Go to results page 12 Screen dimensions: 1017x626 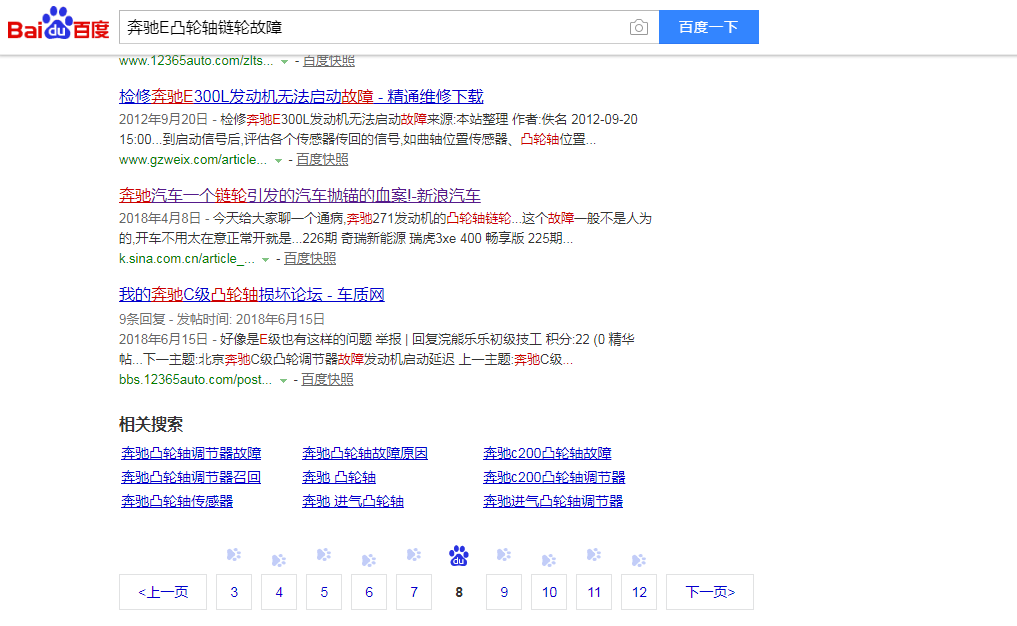point(639,592)
